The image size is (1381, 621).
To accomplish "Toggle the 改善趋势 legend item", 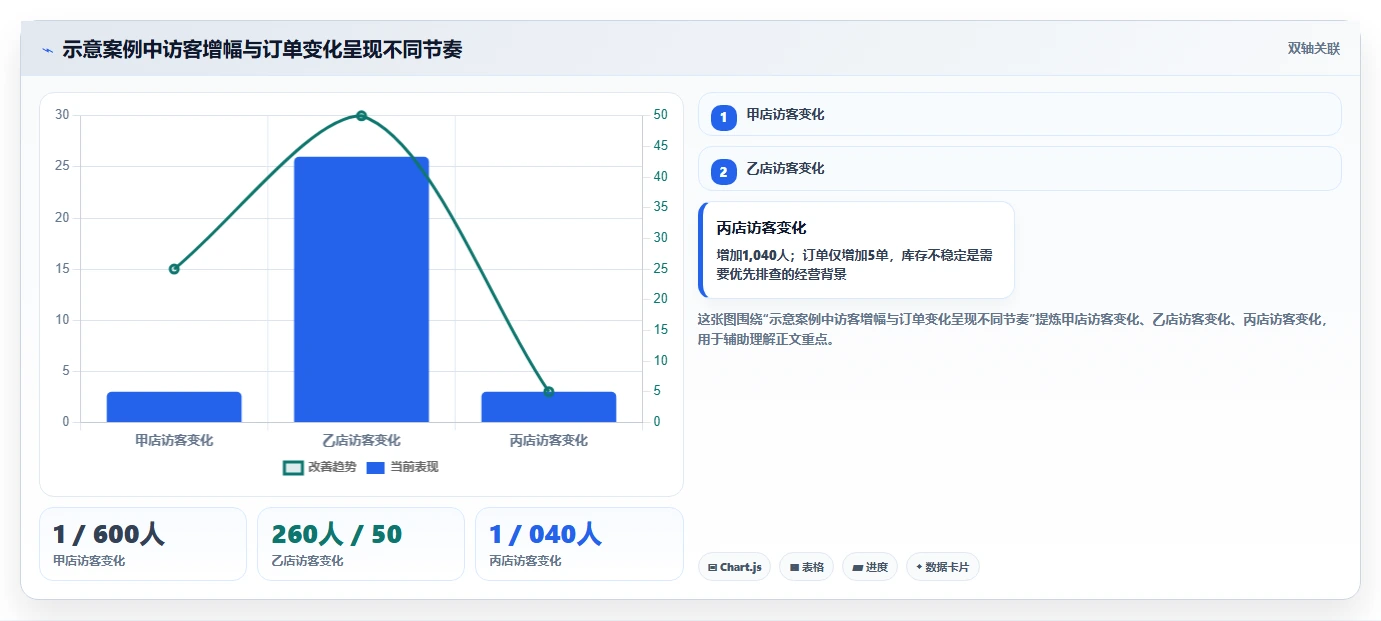I will pos(320,467).
